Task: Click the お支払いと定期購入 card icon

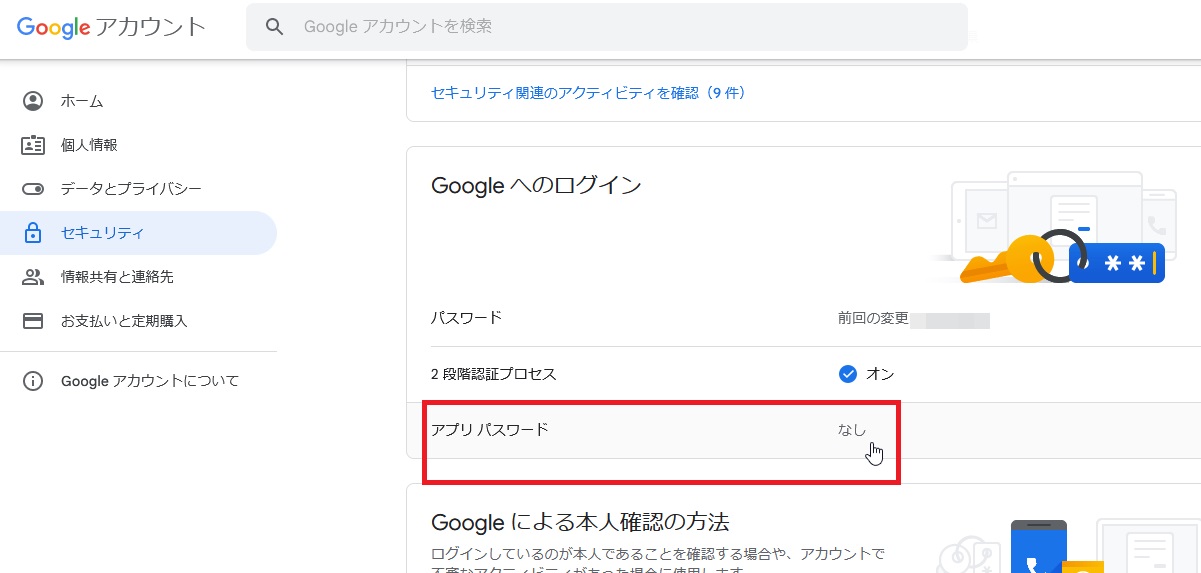Action: [33, 321]
